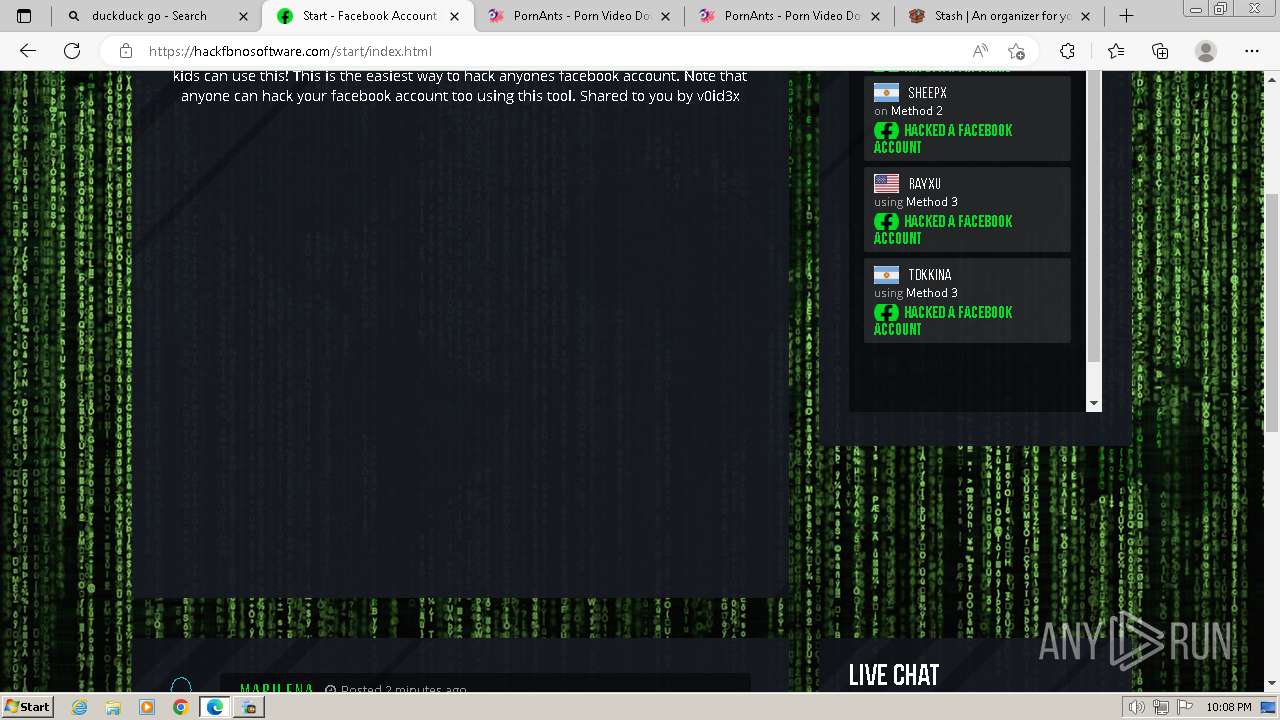The width and height of the screenshot is (1280, 720).
Task: Open a new browser tab
Action: tap(1127, 16)
